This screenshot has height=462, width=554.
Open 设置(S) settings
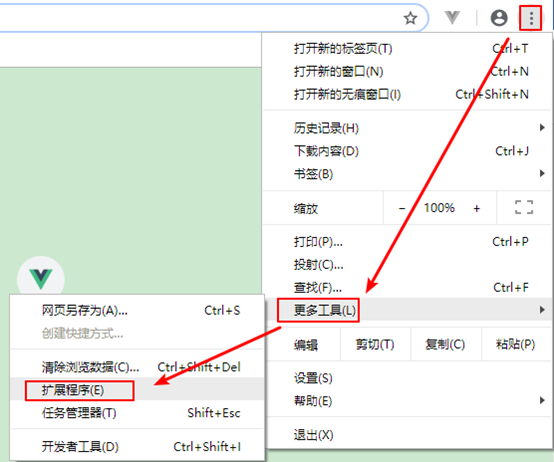(406, 378)
